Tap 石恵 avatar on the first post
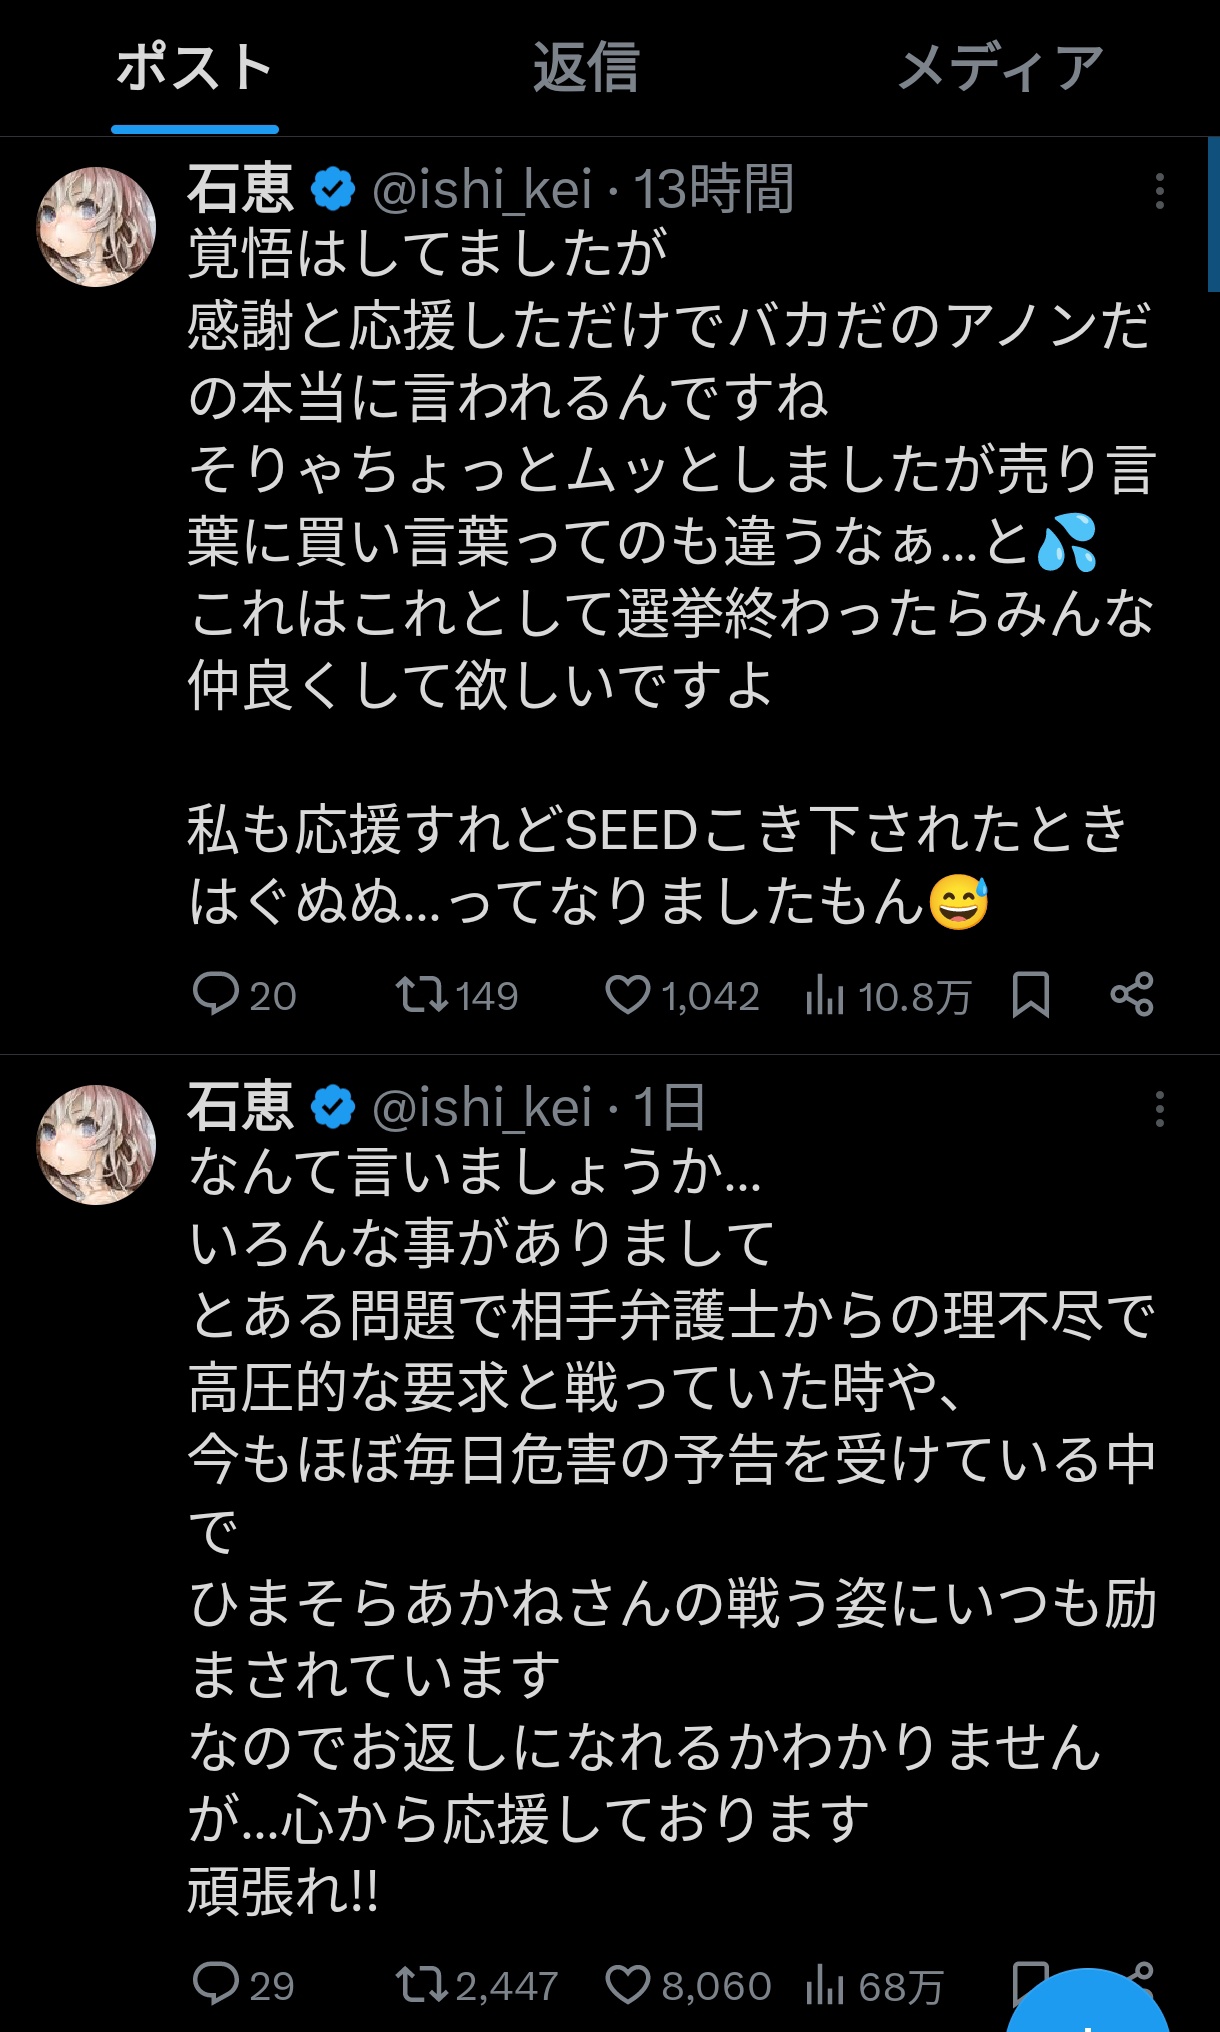 [96, 227]
